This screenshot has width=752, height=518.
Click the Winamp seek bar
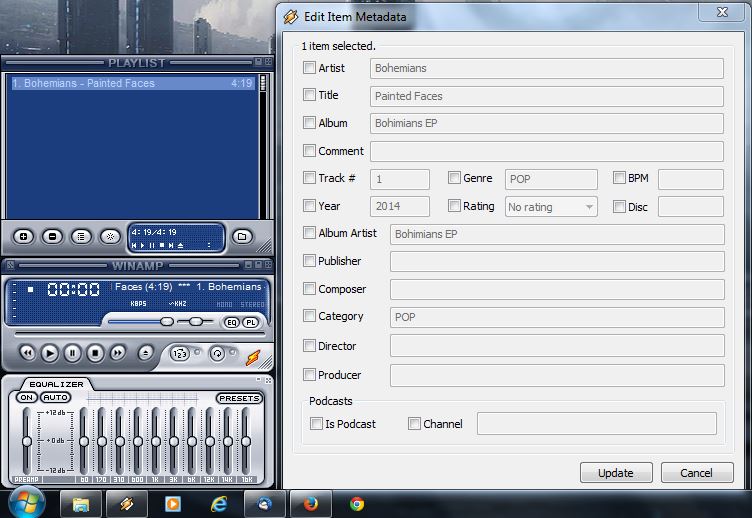click(x=139, y=334)
